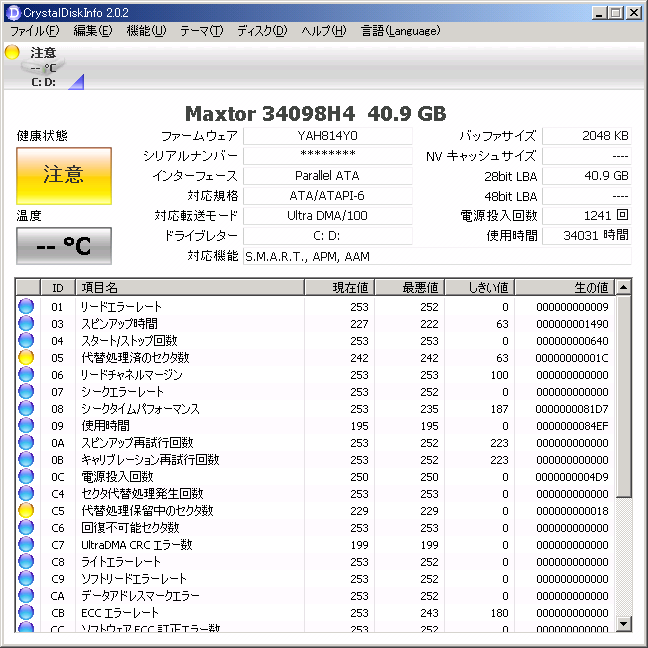Click the interface field Parallel ATA
This screenshot has height=648, width=648.
pos(328,176)
